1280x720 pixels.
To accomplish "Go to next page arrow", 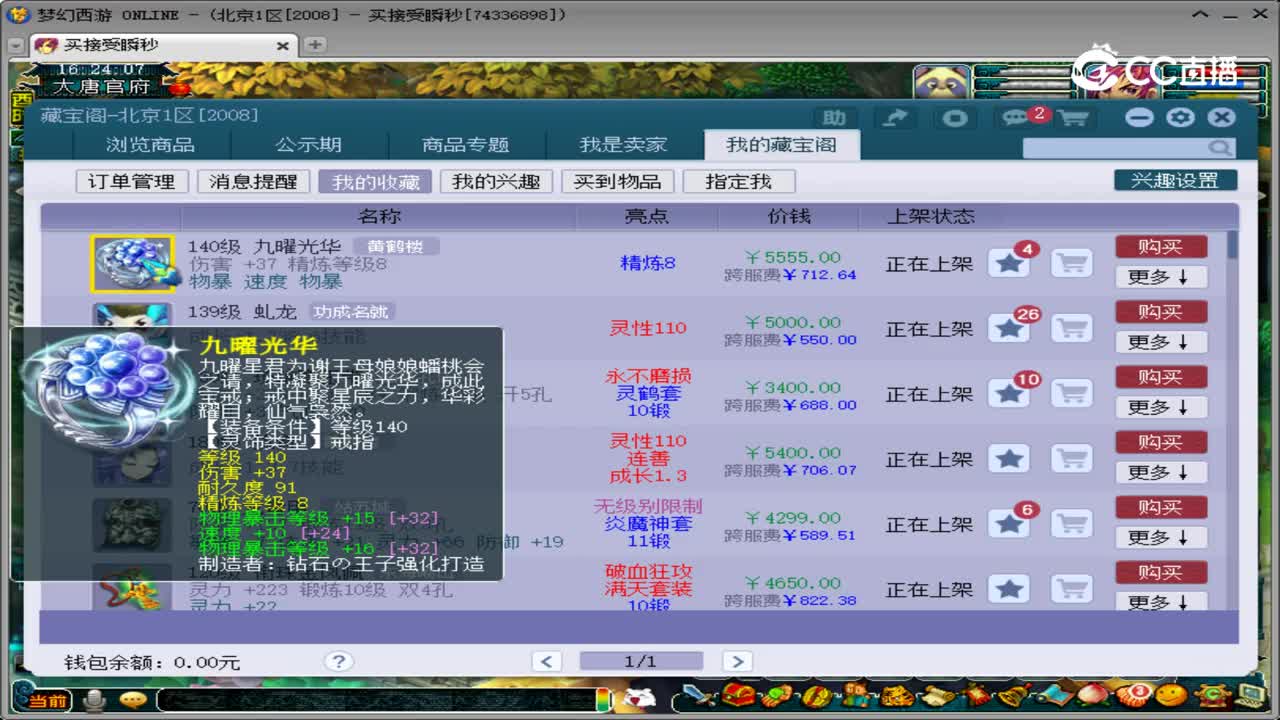I will pos(737,661).
